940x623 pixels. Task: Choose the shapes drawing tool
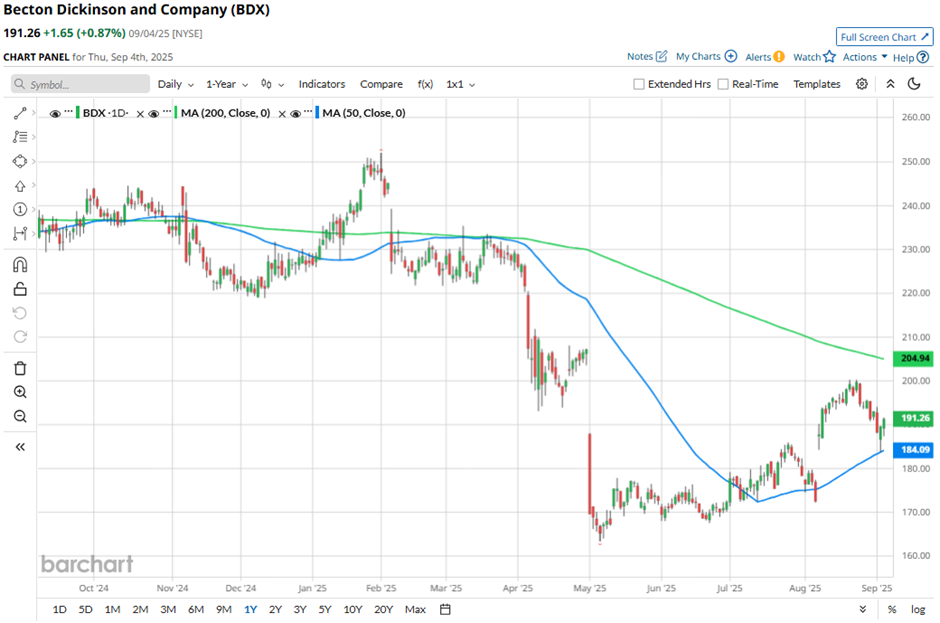[20, 161]
